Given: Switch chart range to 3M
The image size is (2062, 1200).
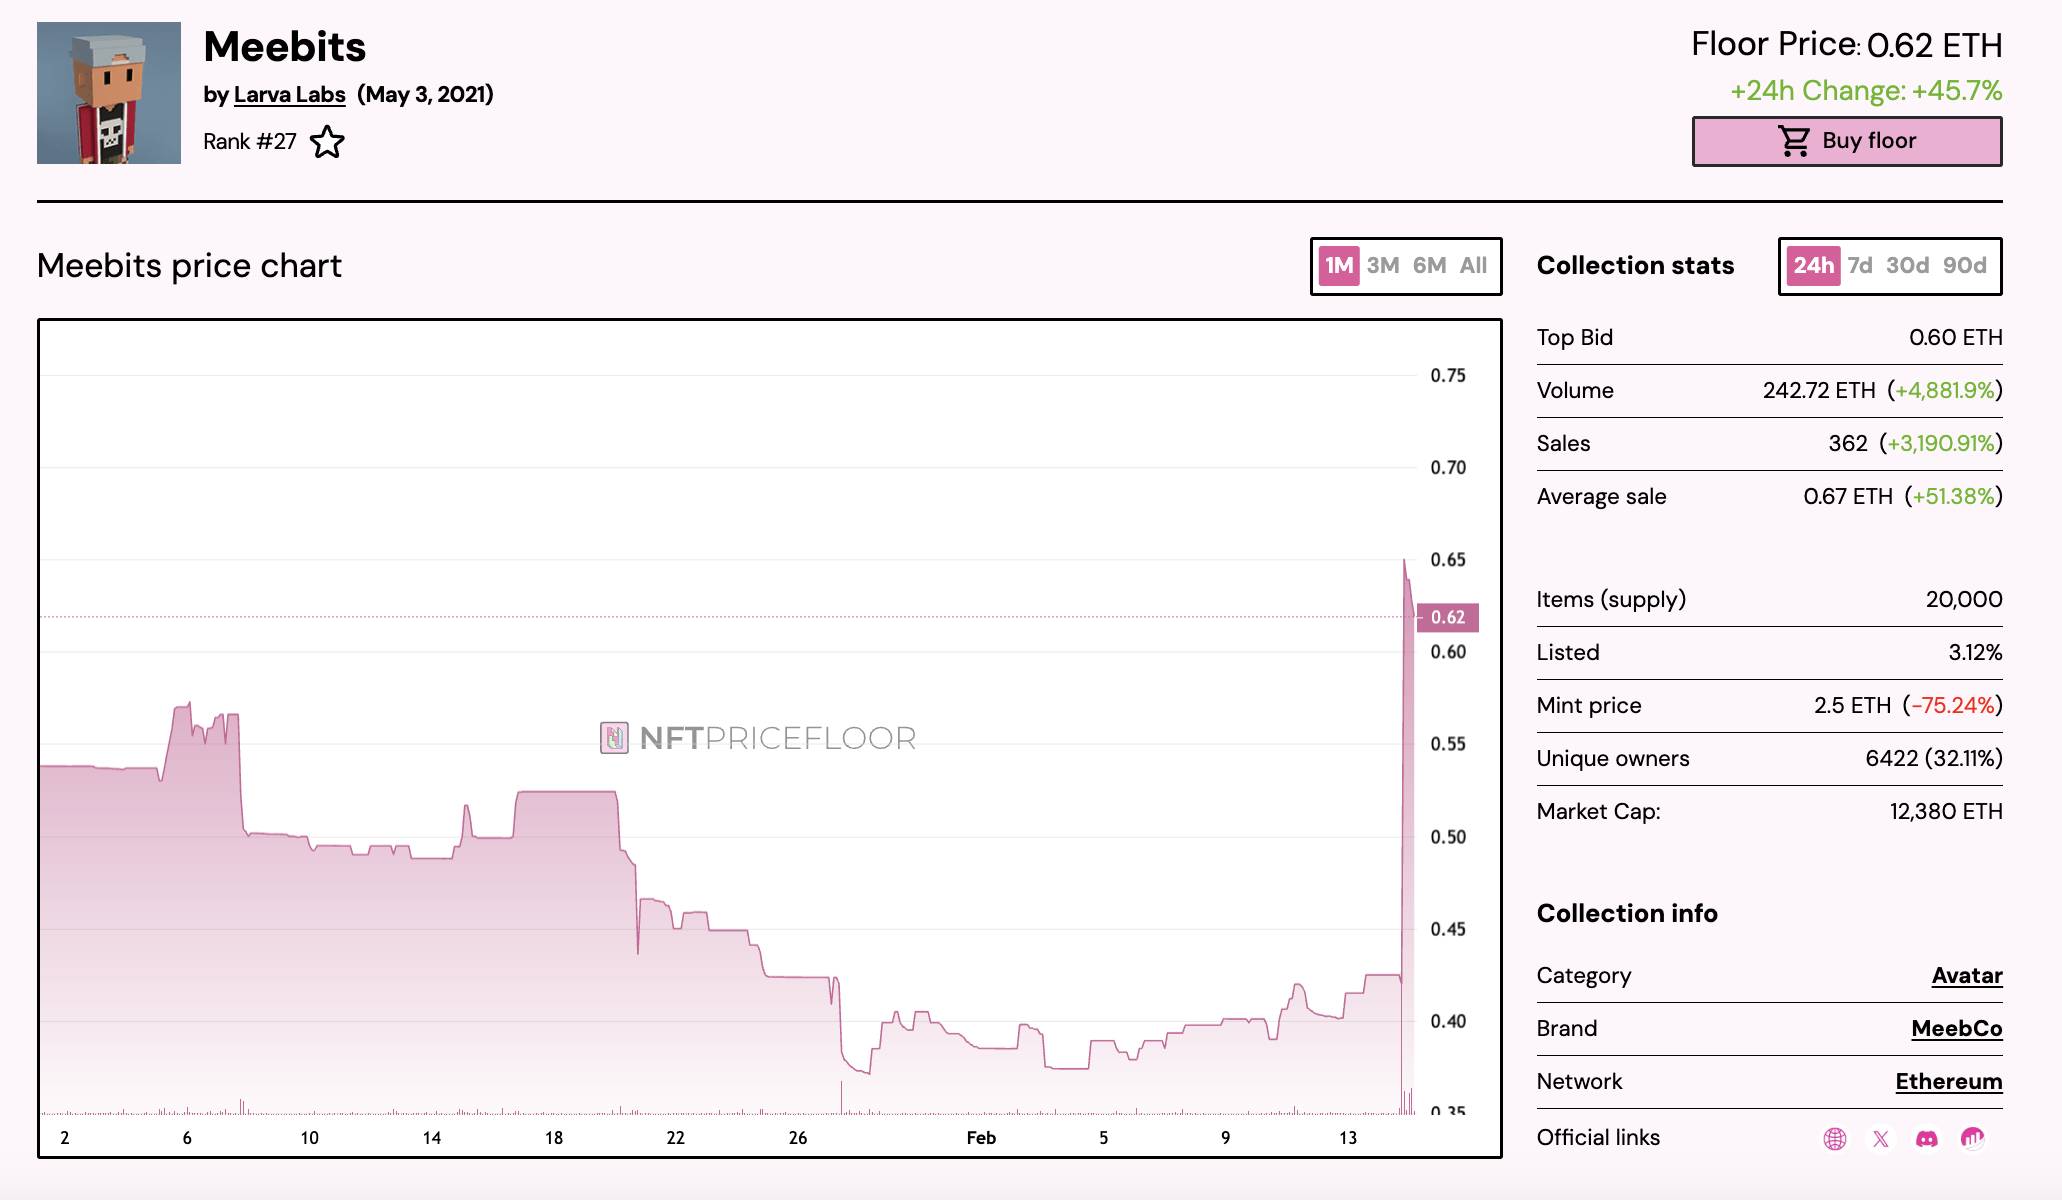Looking at the screenshot, I should (x=1383, y=266).
